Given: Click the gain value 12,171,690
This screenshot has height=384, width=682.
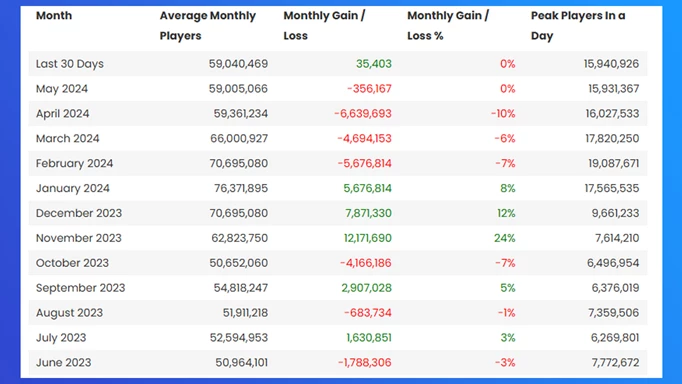Looking at the screenshot, I should coord(368,238).
